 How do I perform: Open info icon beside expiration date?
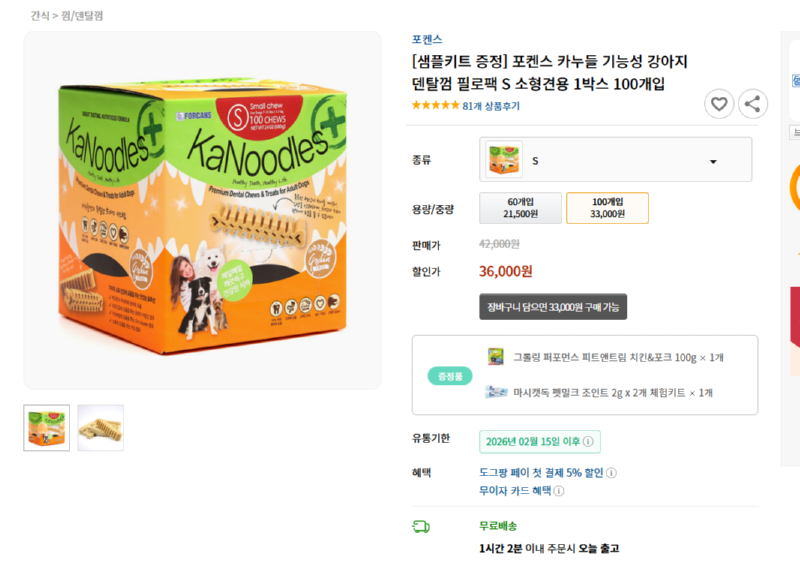pos(588,441)
